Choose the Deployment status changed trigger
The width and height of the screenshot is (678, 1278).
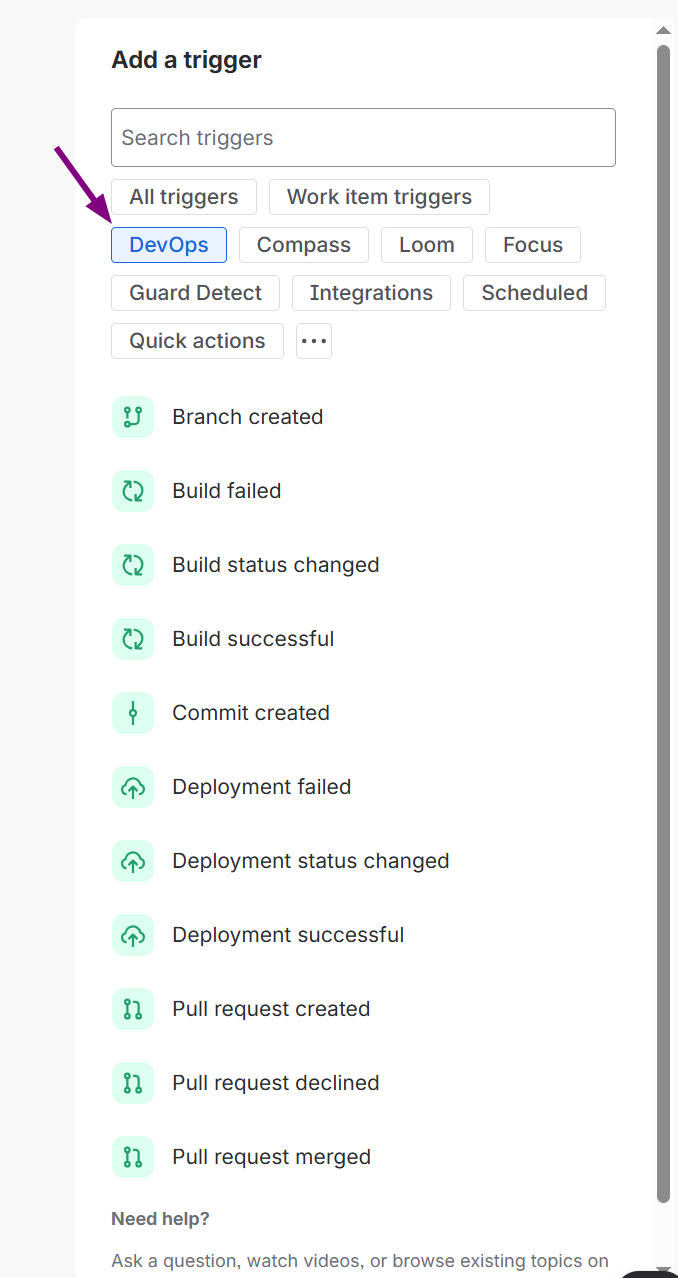coord(310,861)
